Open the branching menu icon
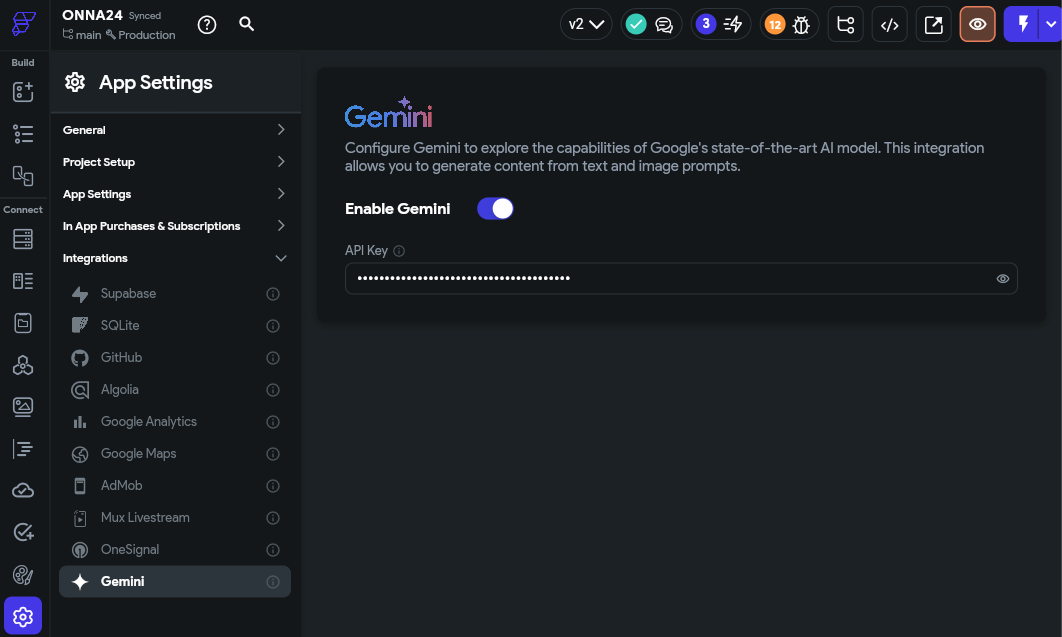This screenshot has height=637, width=1062. 845,24
